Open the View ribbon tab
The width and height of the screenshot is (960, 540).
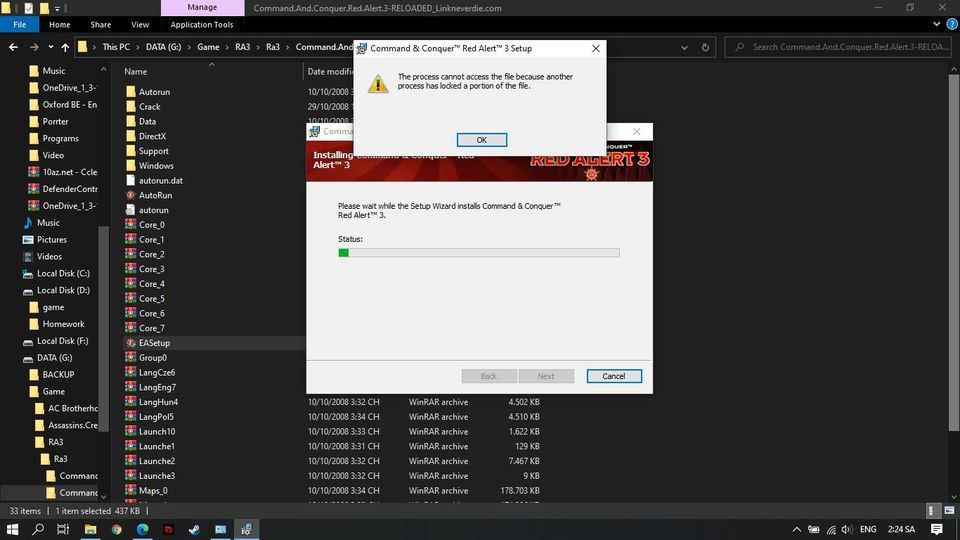[140, 24]
